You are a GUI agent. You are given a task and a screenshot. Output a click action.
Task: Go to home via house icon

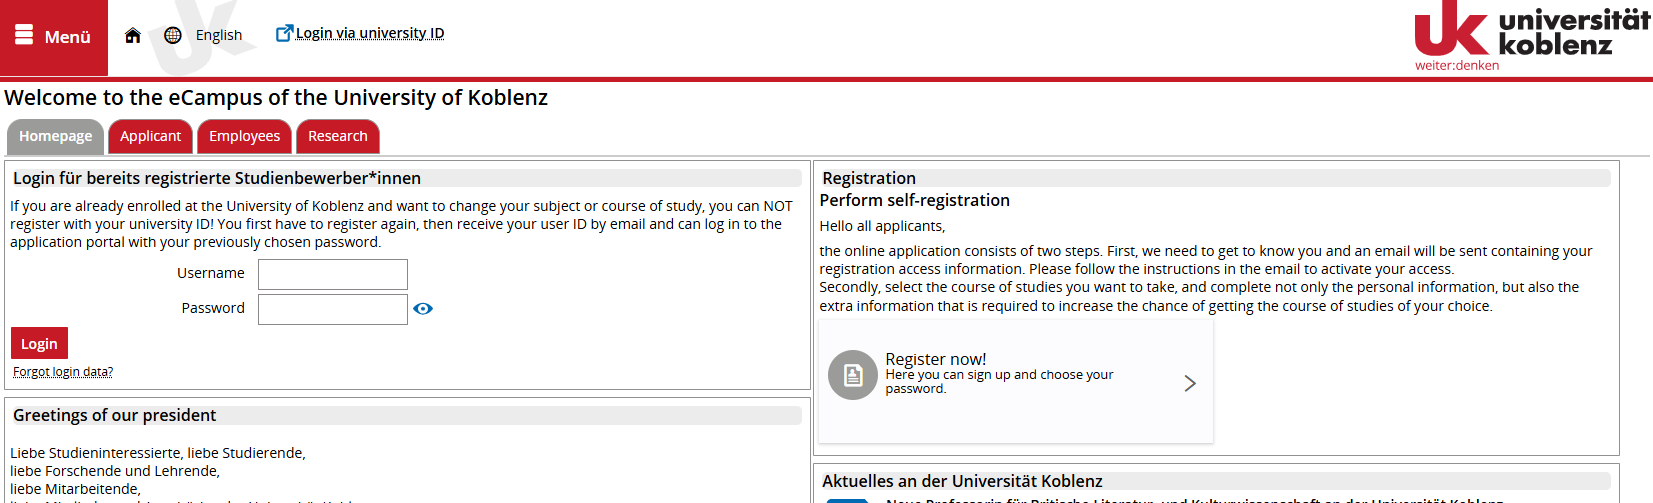132,35
